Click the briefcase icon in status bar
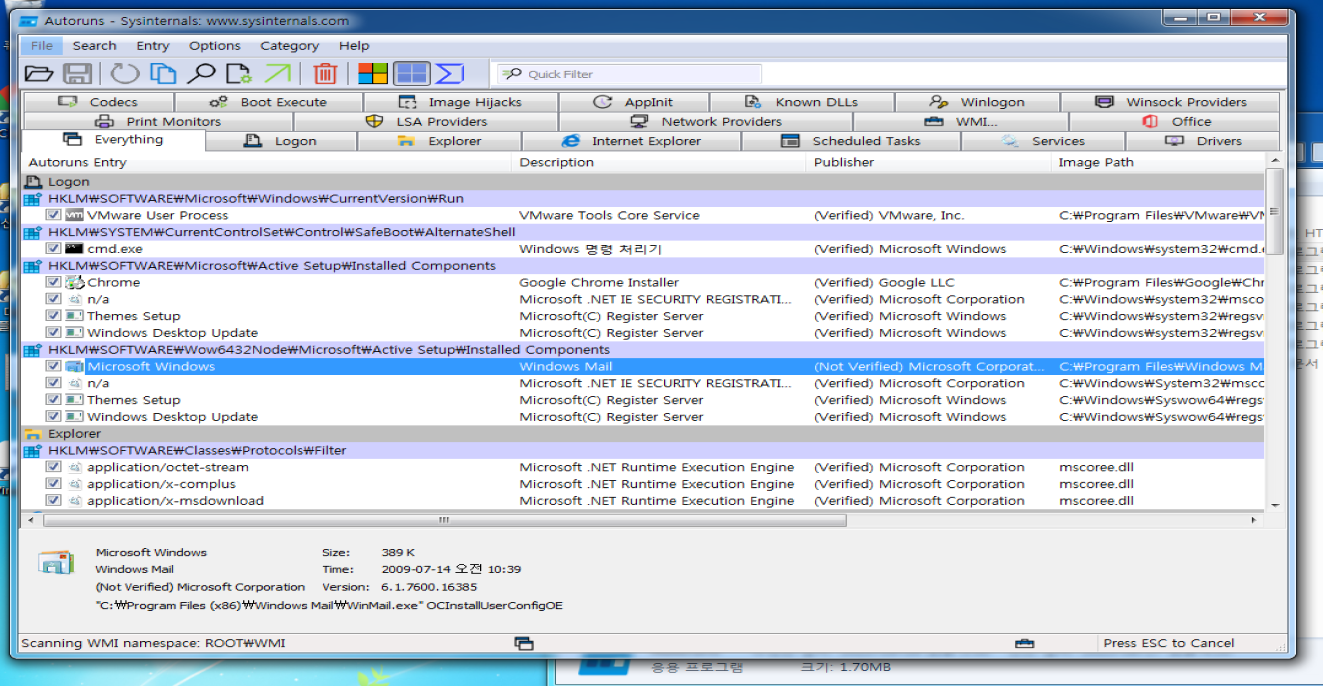 pos(1023,642)
